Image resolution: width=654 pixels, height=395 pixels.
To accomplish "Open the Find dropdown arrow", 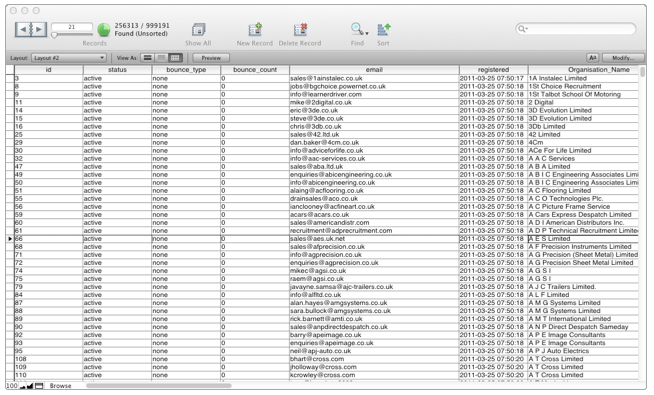I will coord(367,33).
